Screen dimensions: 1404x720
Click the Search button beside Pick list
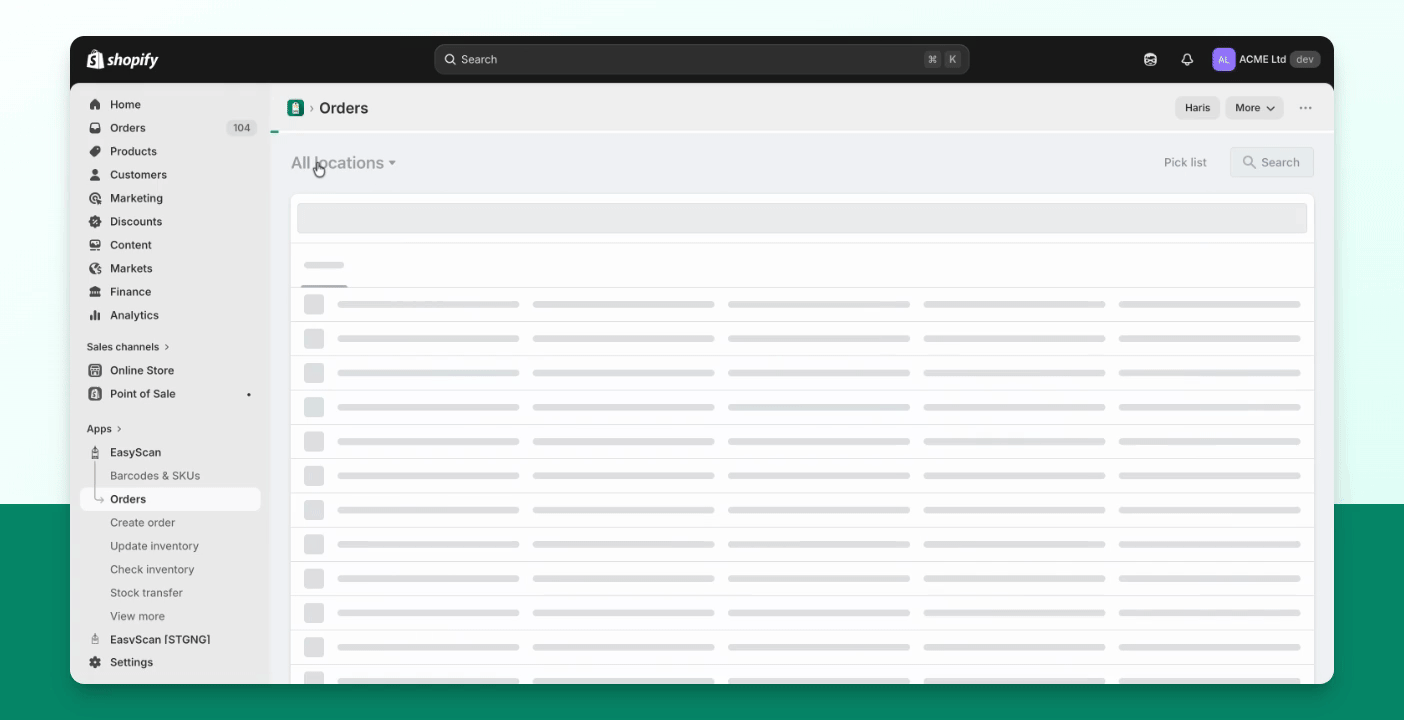(1272, 162)
